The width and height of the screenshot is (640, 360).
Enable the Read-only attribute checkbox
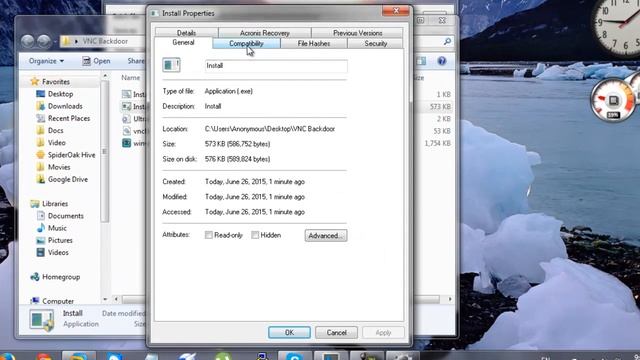(x=209, y=235)
